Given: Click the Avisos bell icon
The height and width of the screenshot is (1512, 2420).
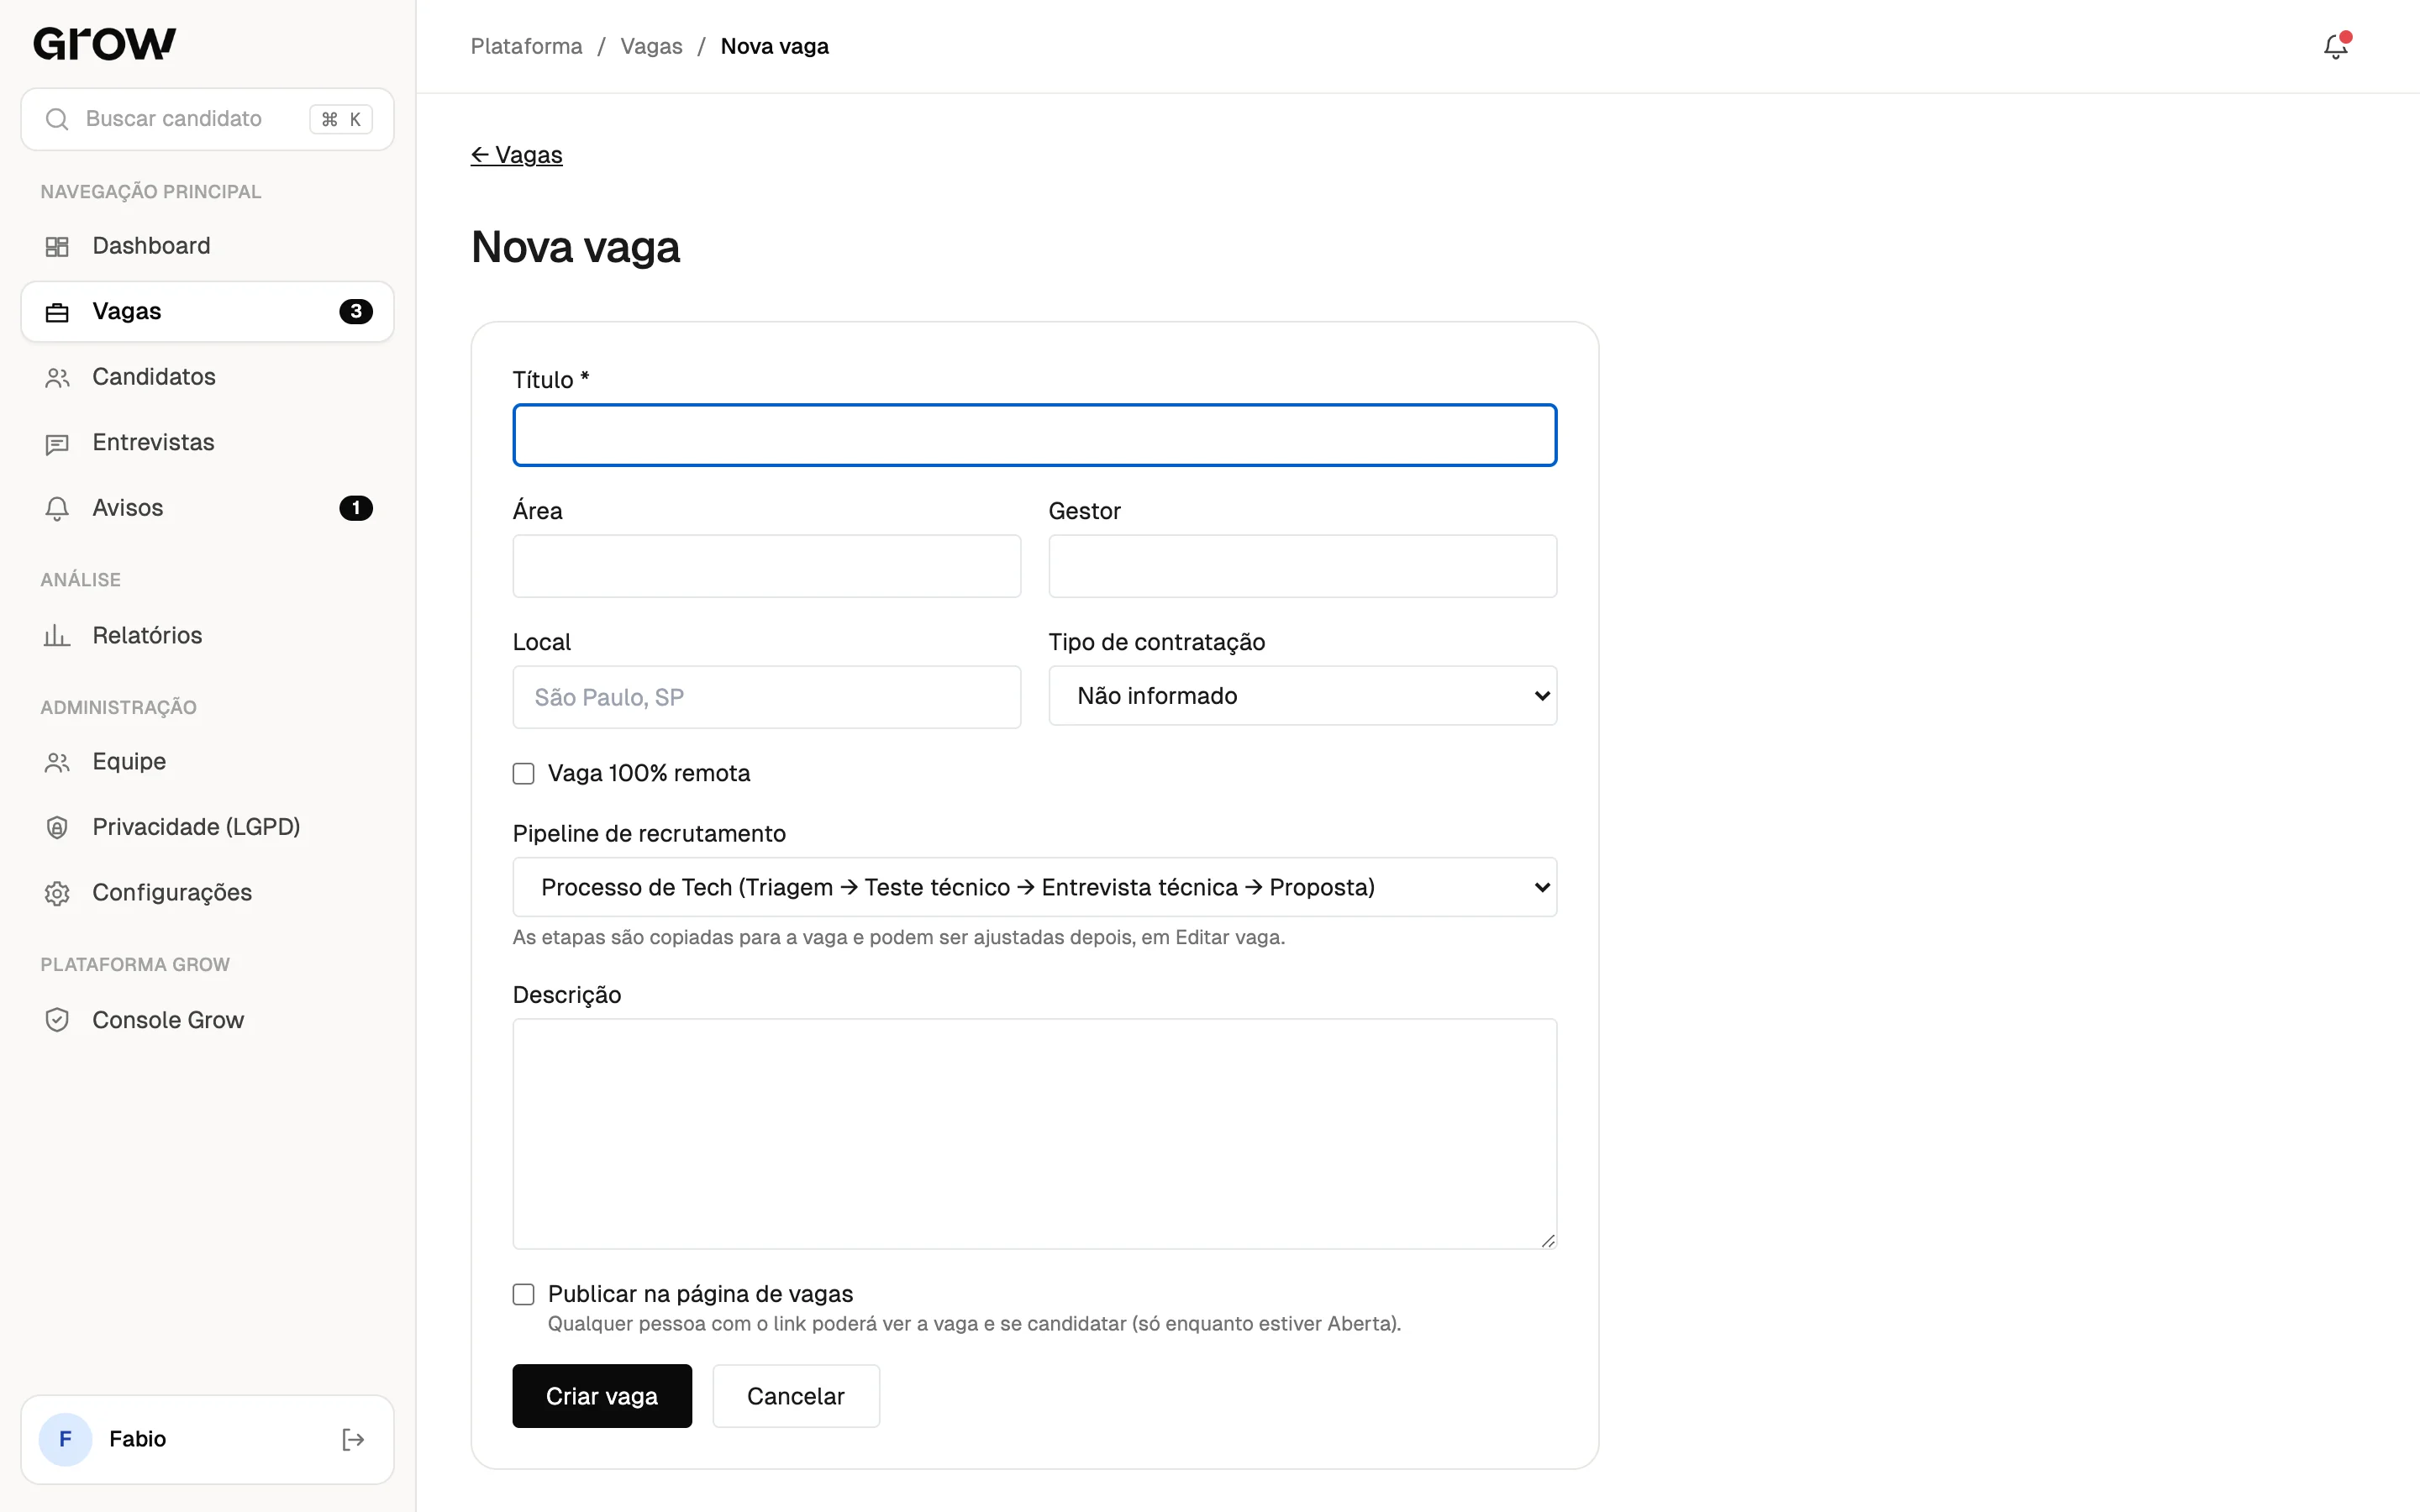Looking at the screenshot, I should click(x=57, y=508).
